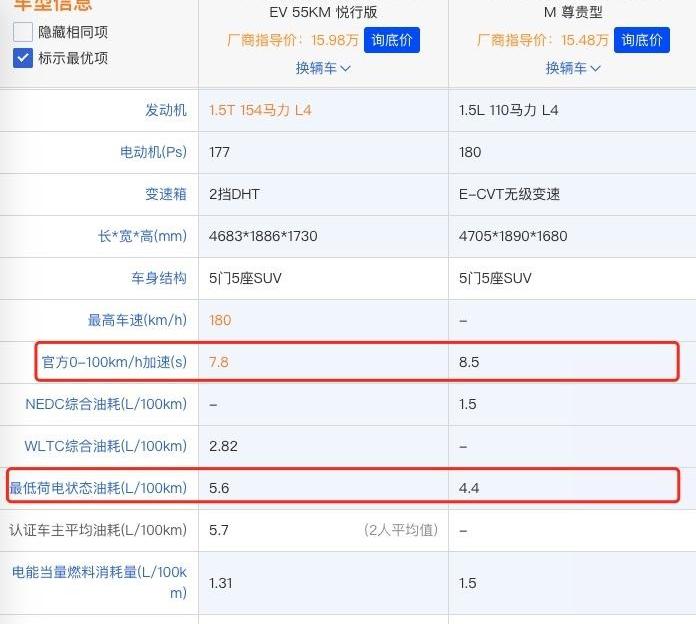Select the 1.5L 110马力 L4 engine value
Viewport: 696px width, 624px height.
[509, 110]
